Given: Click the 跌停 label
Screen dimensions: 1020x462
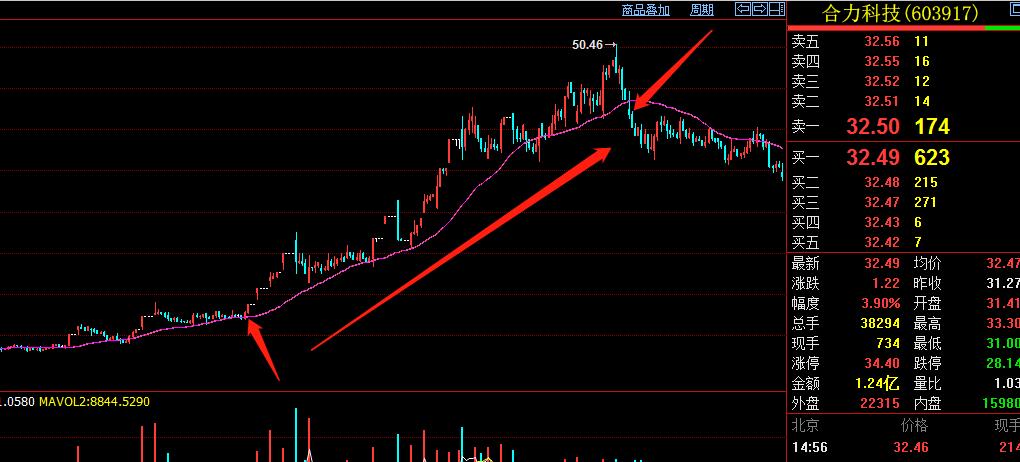Looking at the screenshot, I should tap(927, 363).
